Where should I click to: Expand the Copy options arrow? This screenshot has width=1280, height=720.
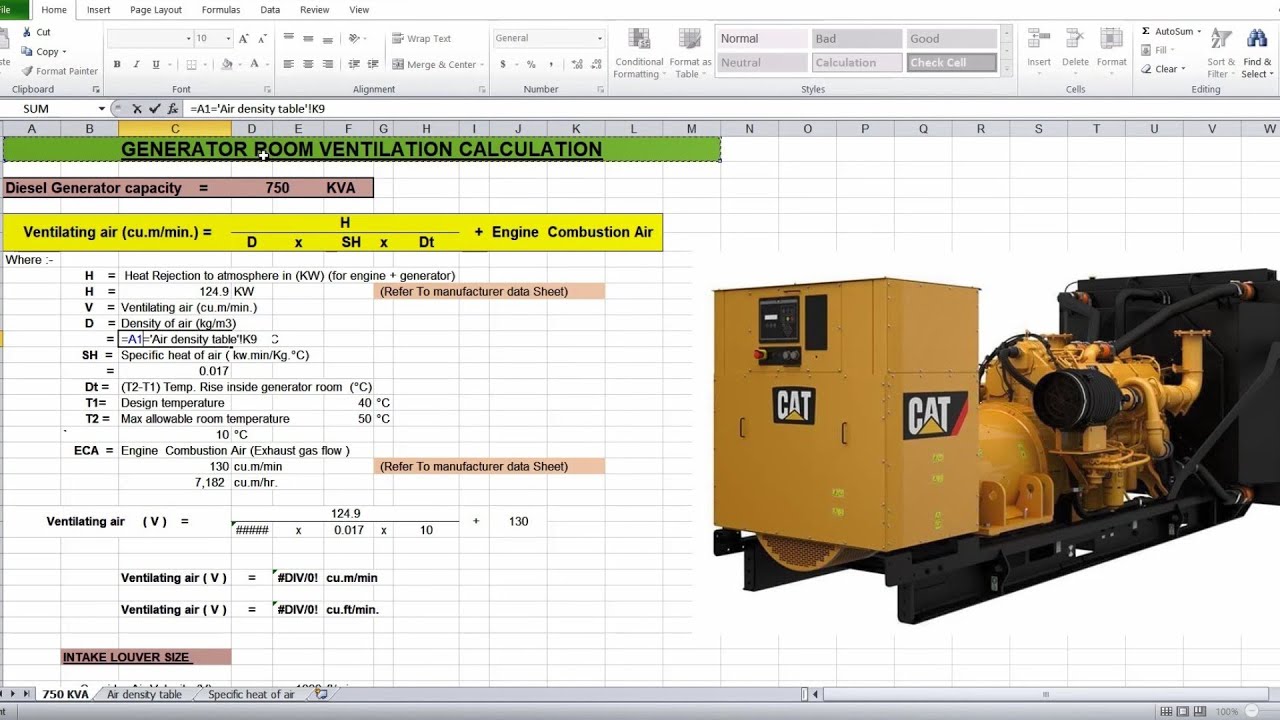pyautogui.click(x=65, y=52)
